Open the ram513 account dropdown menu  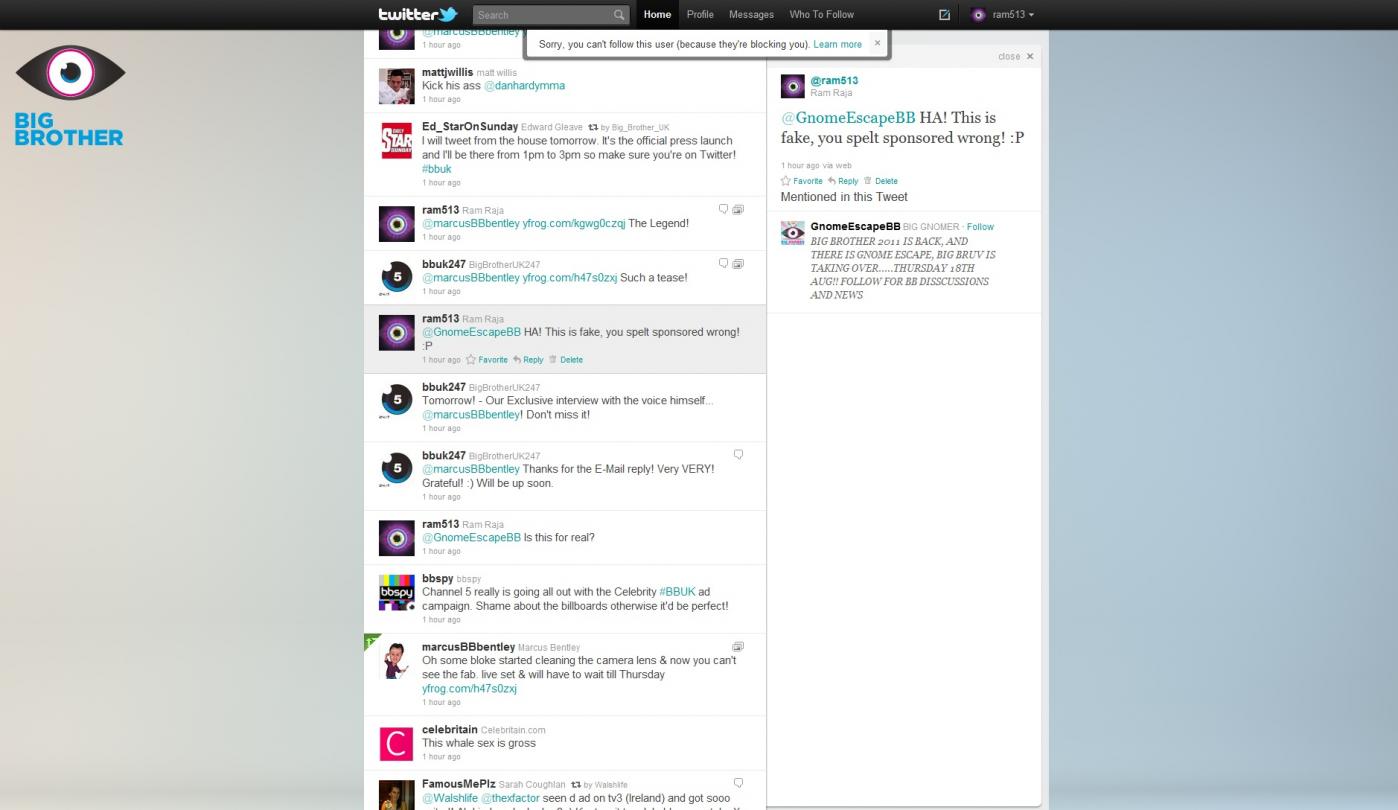click(x=1003, y=15)
